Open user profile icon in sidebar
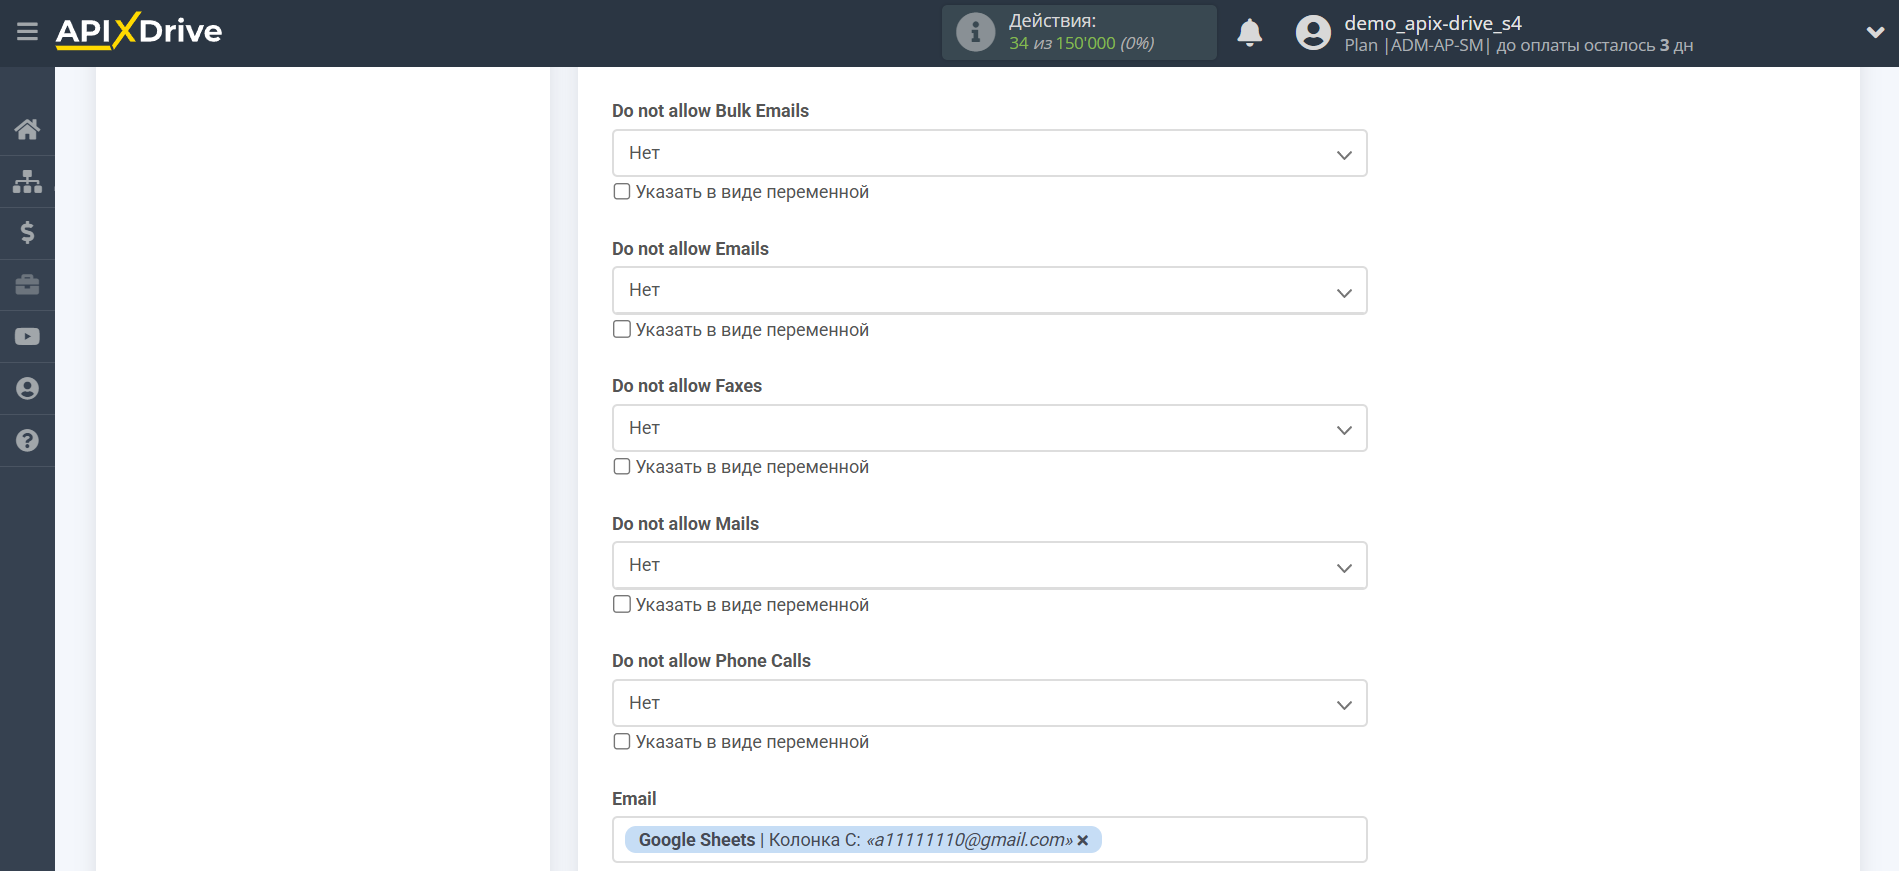Image resolution: width=1899 pixels, height=871 pixels. point(27,389)
